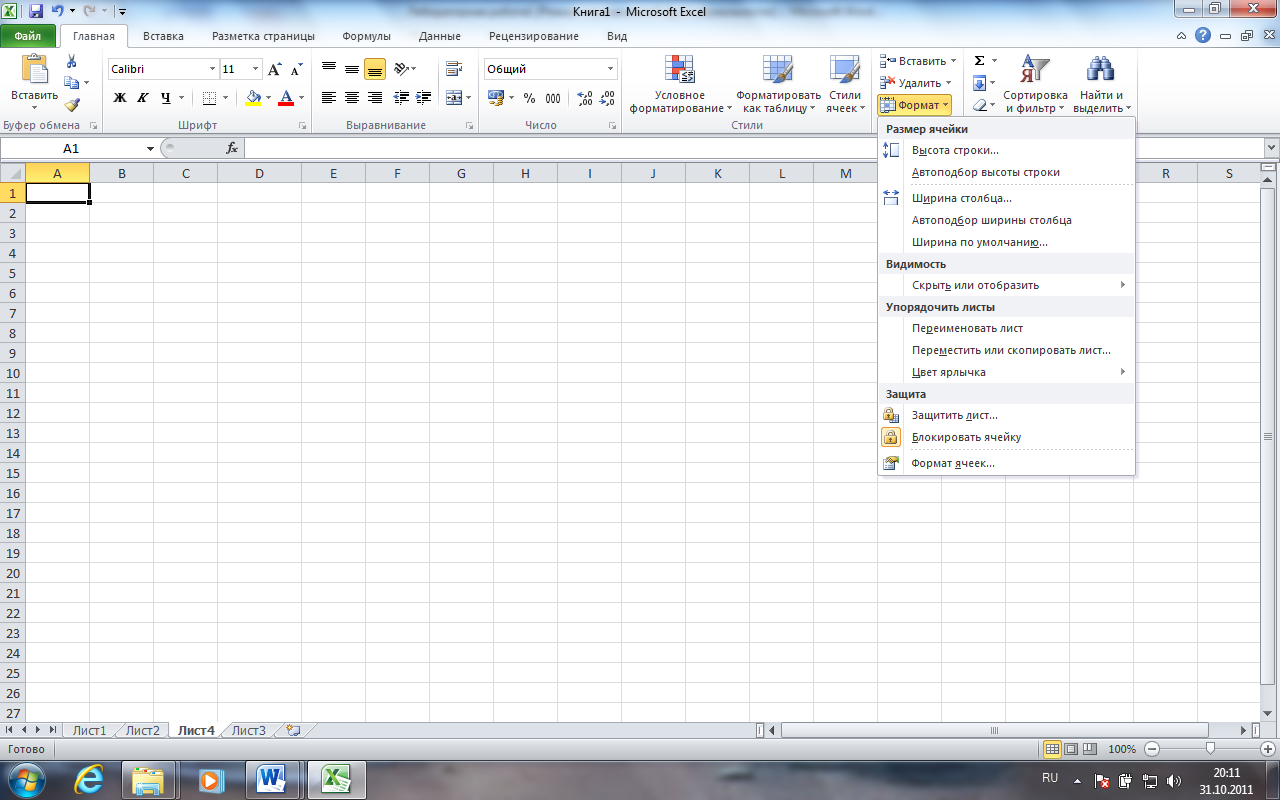Choose Автоподбор ширины столбца
The height and width of the screenshot is (800, 1280).
pyautogui.click(x=1006, y=220)
